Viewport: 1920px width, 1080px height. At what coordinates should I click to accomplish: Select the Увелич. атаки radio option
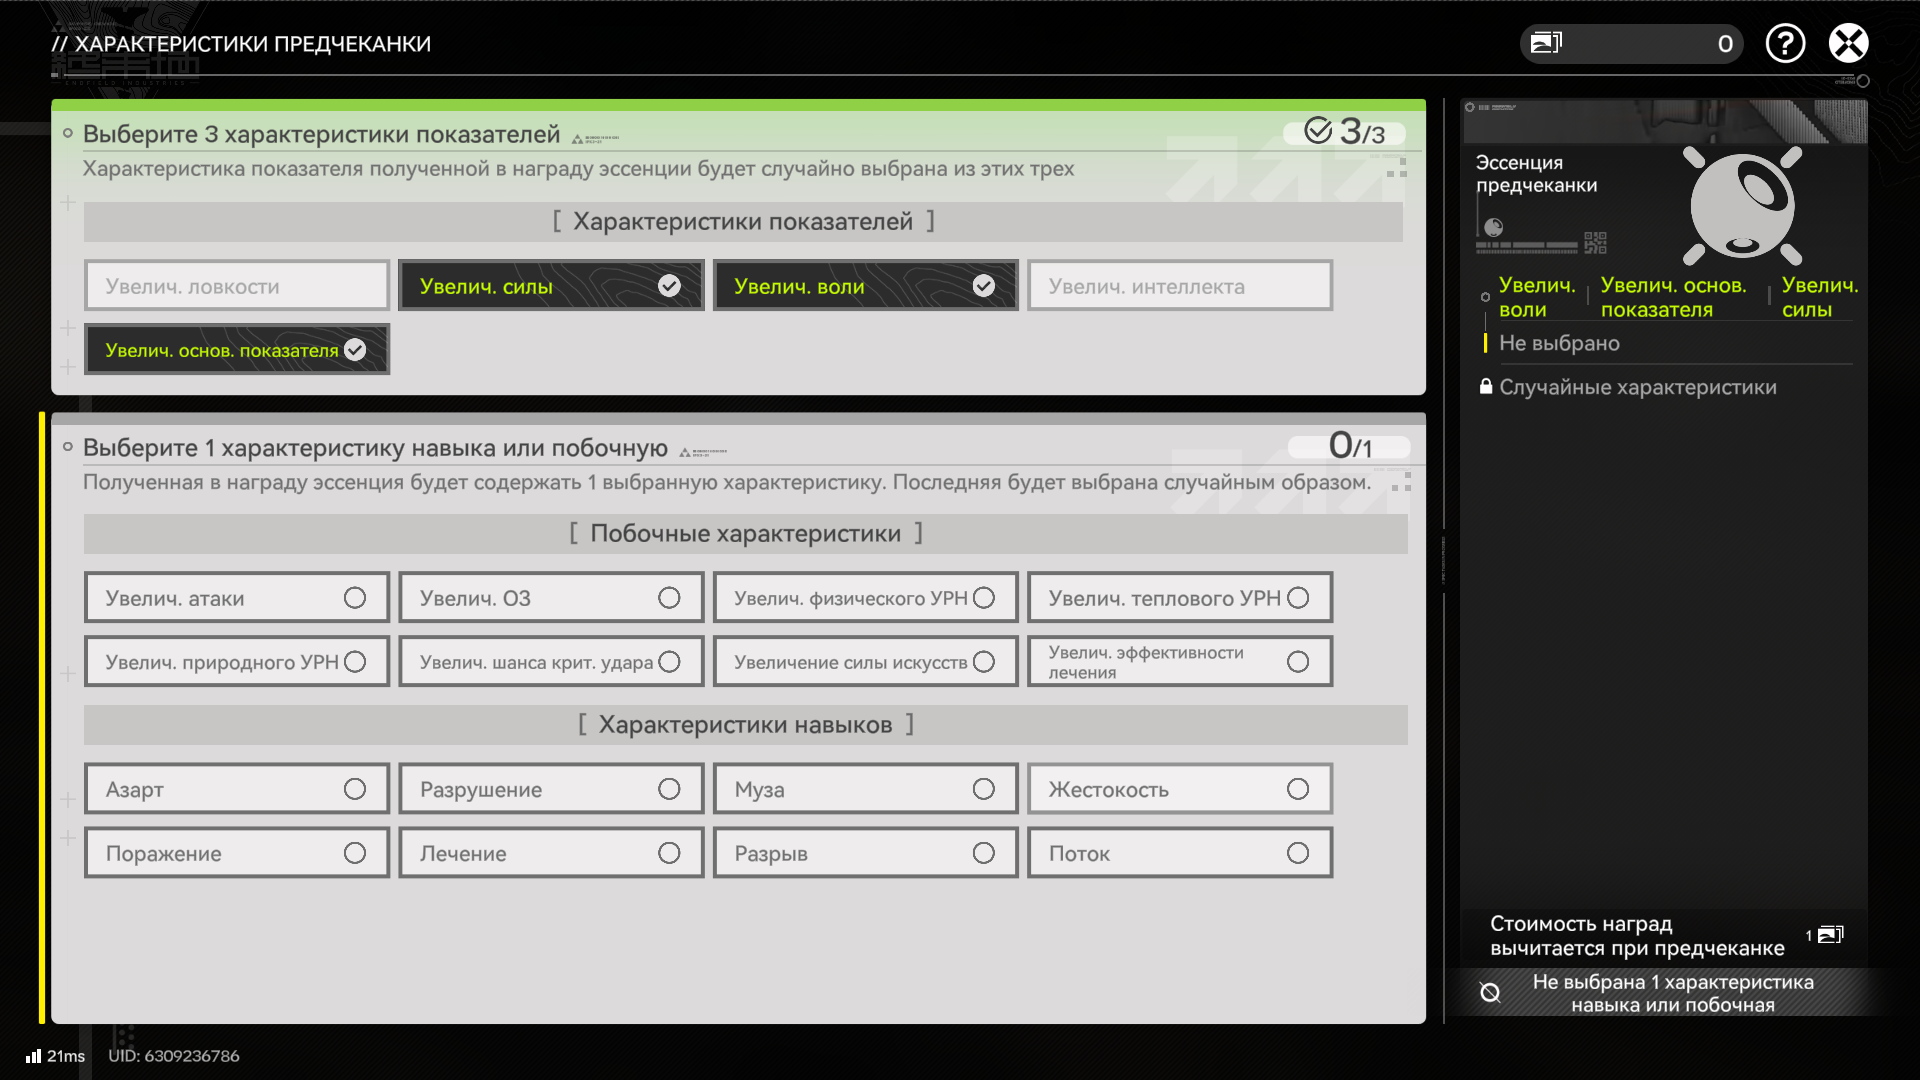(x=237, y=598)
